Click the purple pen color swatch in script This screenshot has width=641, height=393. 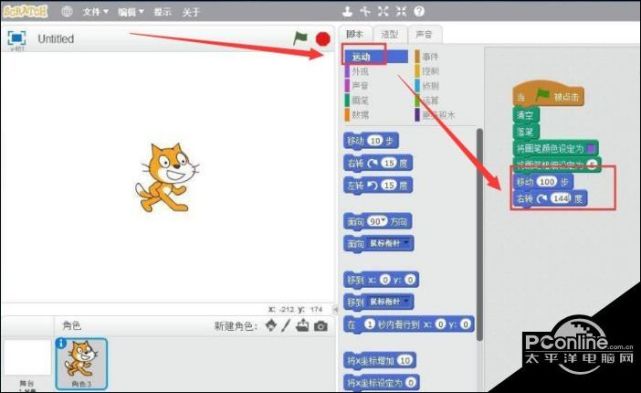point(590,148)
